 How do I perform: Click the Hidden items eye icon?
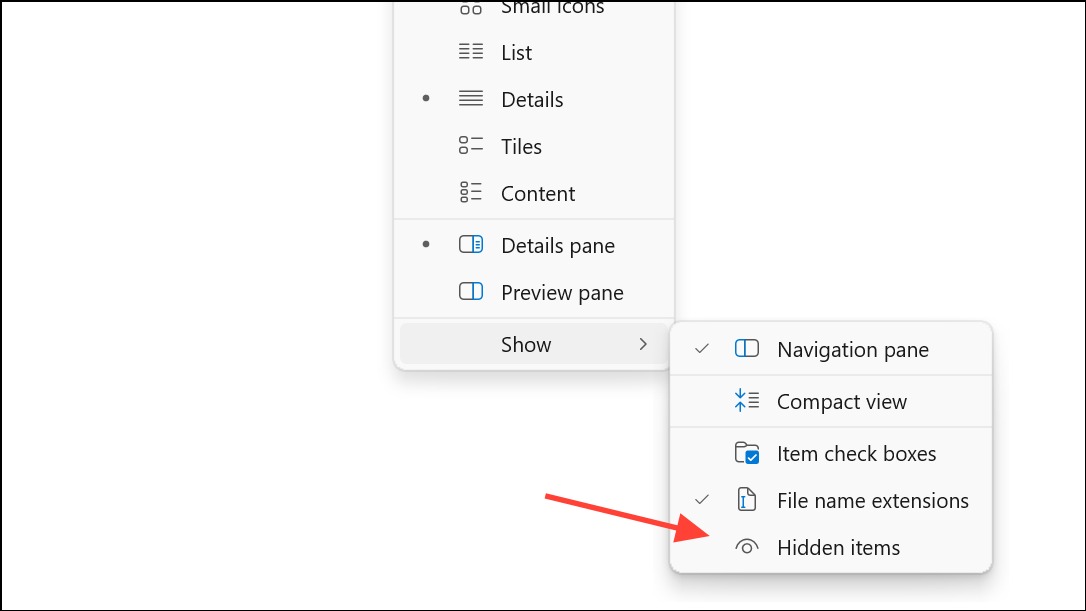tap(747, 547)
